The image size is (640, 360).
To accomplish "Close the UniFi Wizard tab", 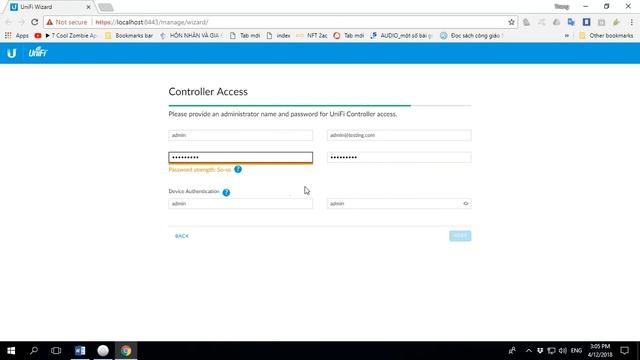I will point(88,7).
